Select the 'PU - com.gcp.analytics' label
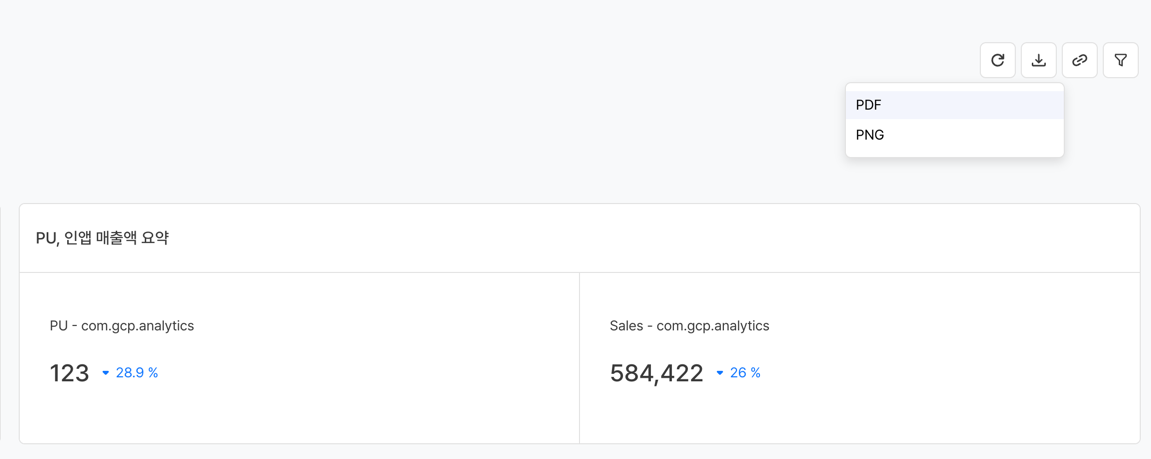This screenshot has width=1151, height=459. click(x=122, y=326)
